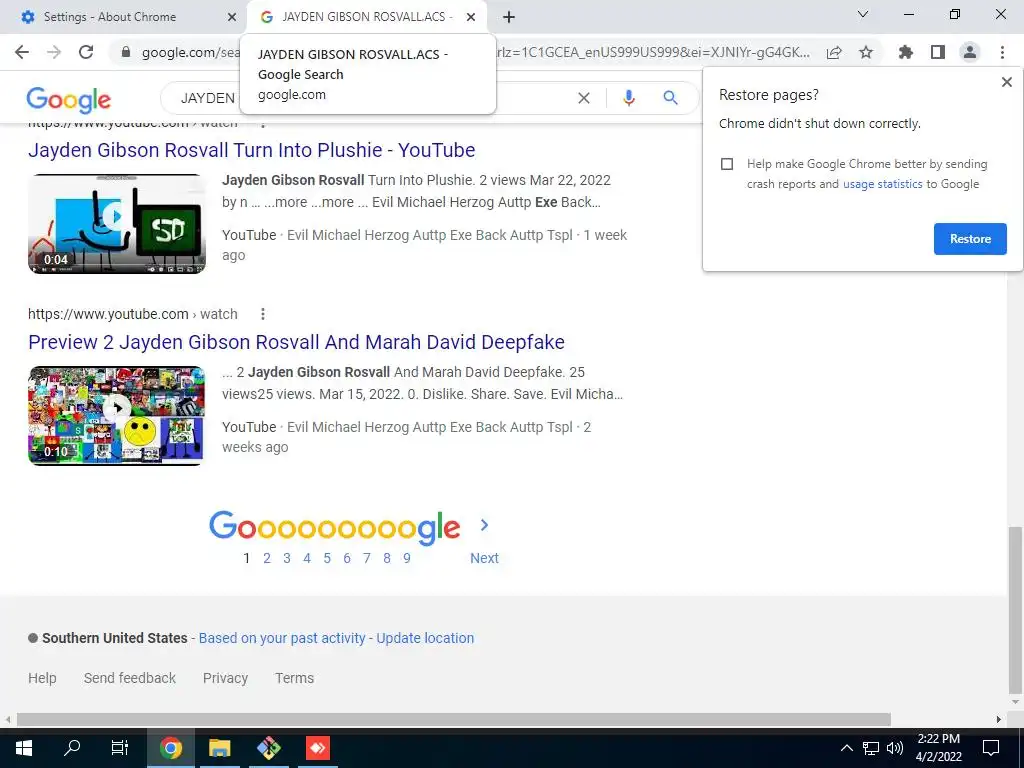Viewport: 1024px width, 768px height.
Task: Open the notification center icon
Action: click(x=991, y=748)
